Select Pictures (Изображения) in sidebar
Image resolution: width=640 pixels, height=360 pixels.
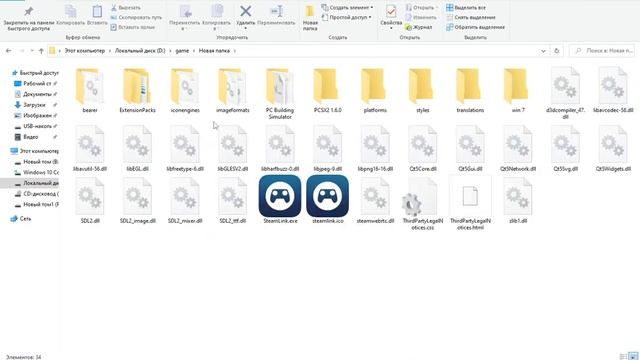coord(35,115)
